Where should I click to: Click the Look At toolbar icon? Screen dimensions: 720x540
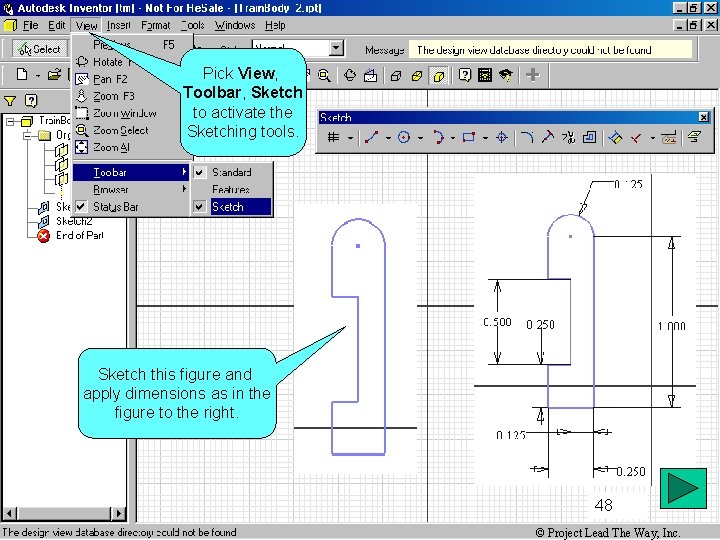pos(371,75)
